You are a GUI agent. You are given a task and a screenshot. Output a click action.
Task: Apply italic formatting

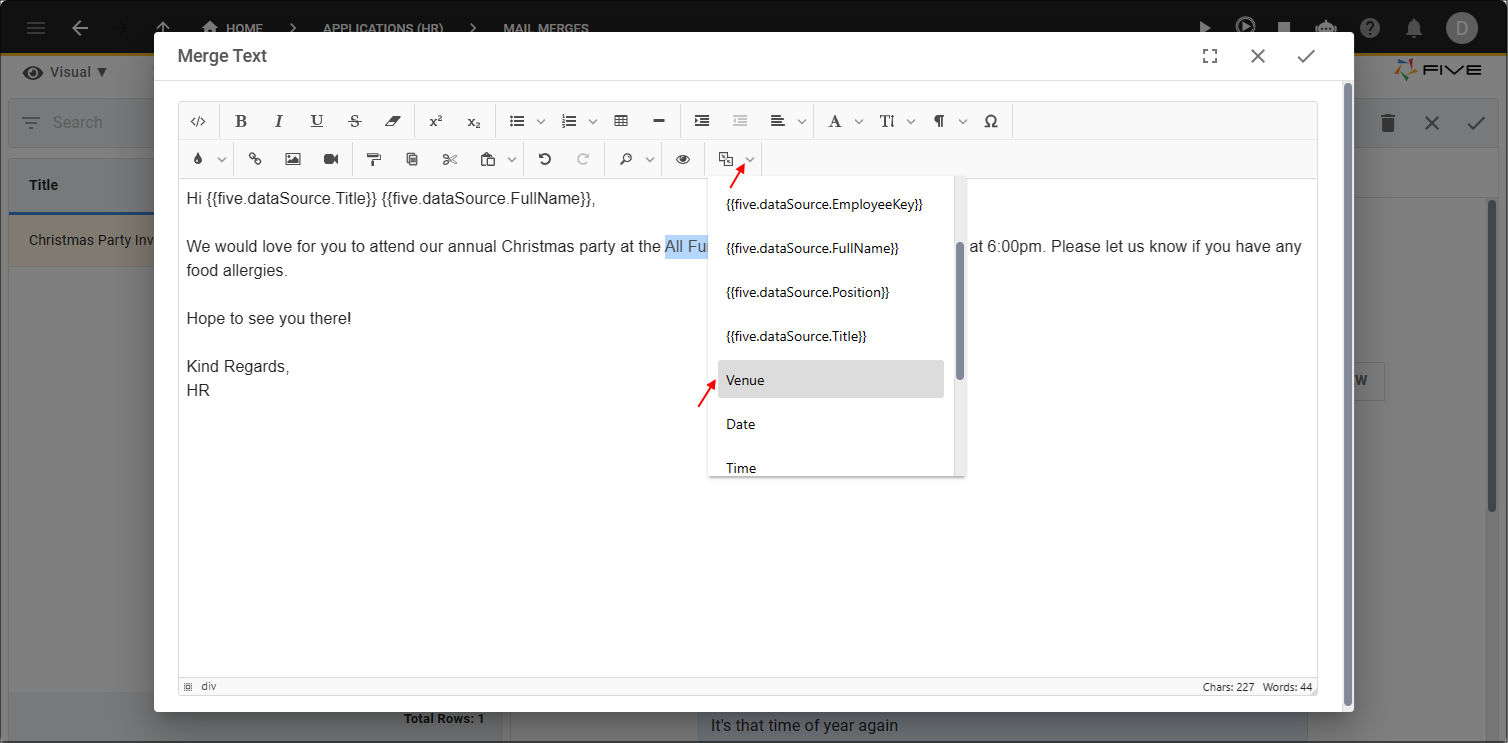279,121
